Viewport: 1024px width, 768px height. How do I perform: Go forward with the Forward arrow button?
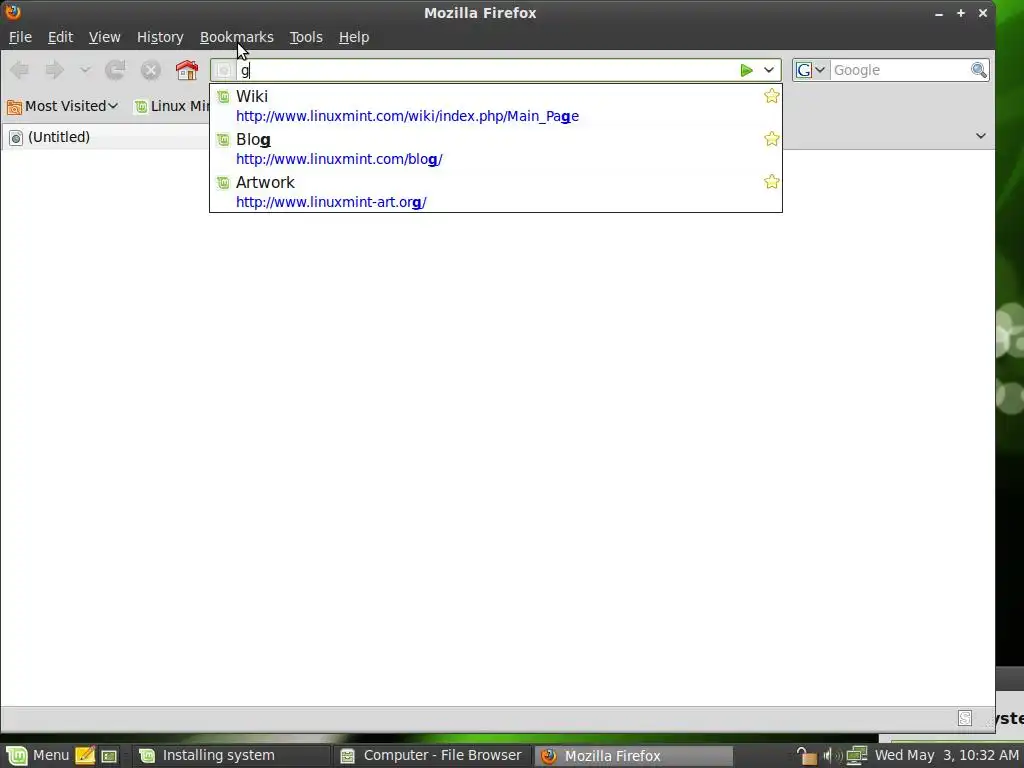54,70
